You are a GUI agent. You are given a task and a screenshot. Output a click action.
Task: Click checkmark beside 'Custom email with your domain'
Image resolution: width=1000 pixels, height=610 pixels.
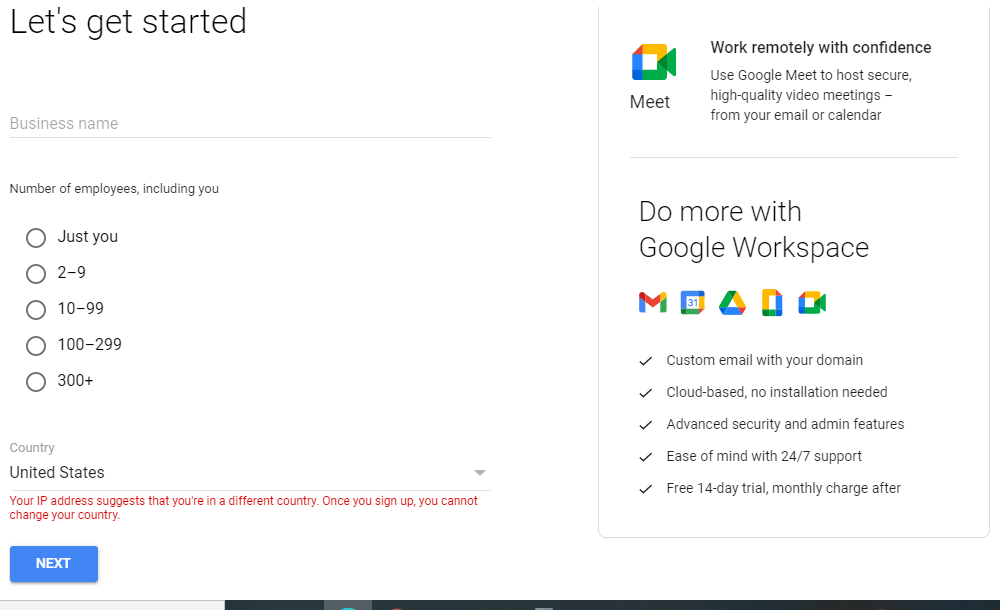click(645, 361)
